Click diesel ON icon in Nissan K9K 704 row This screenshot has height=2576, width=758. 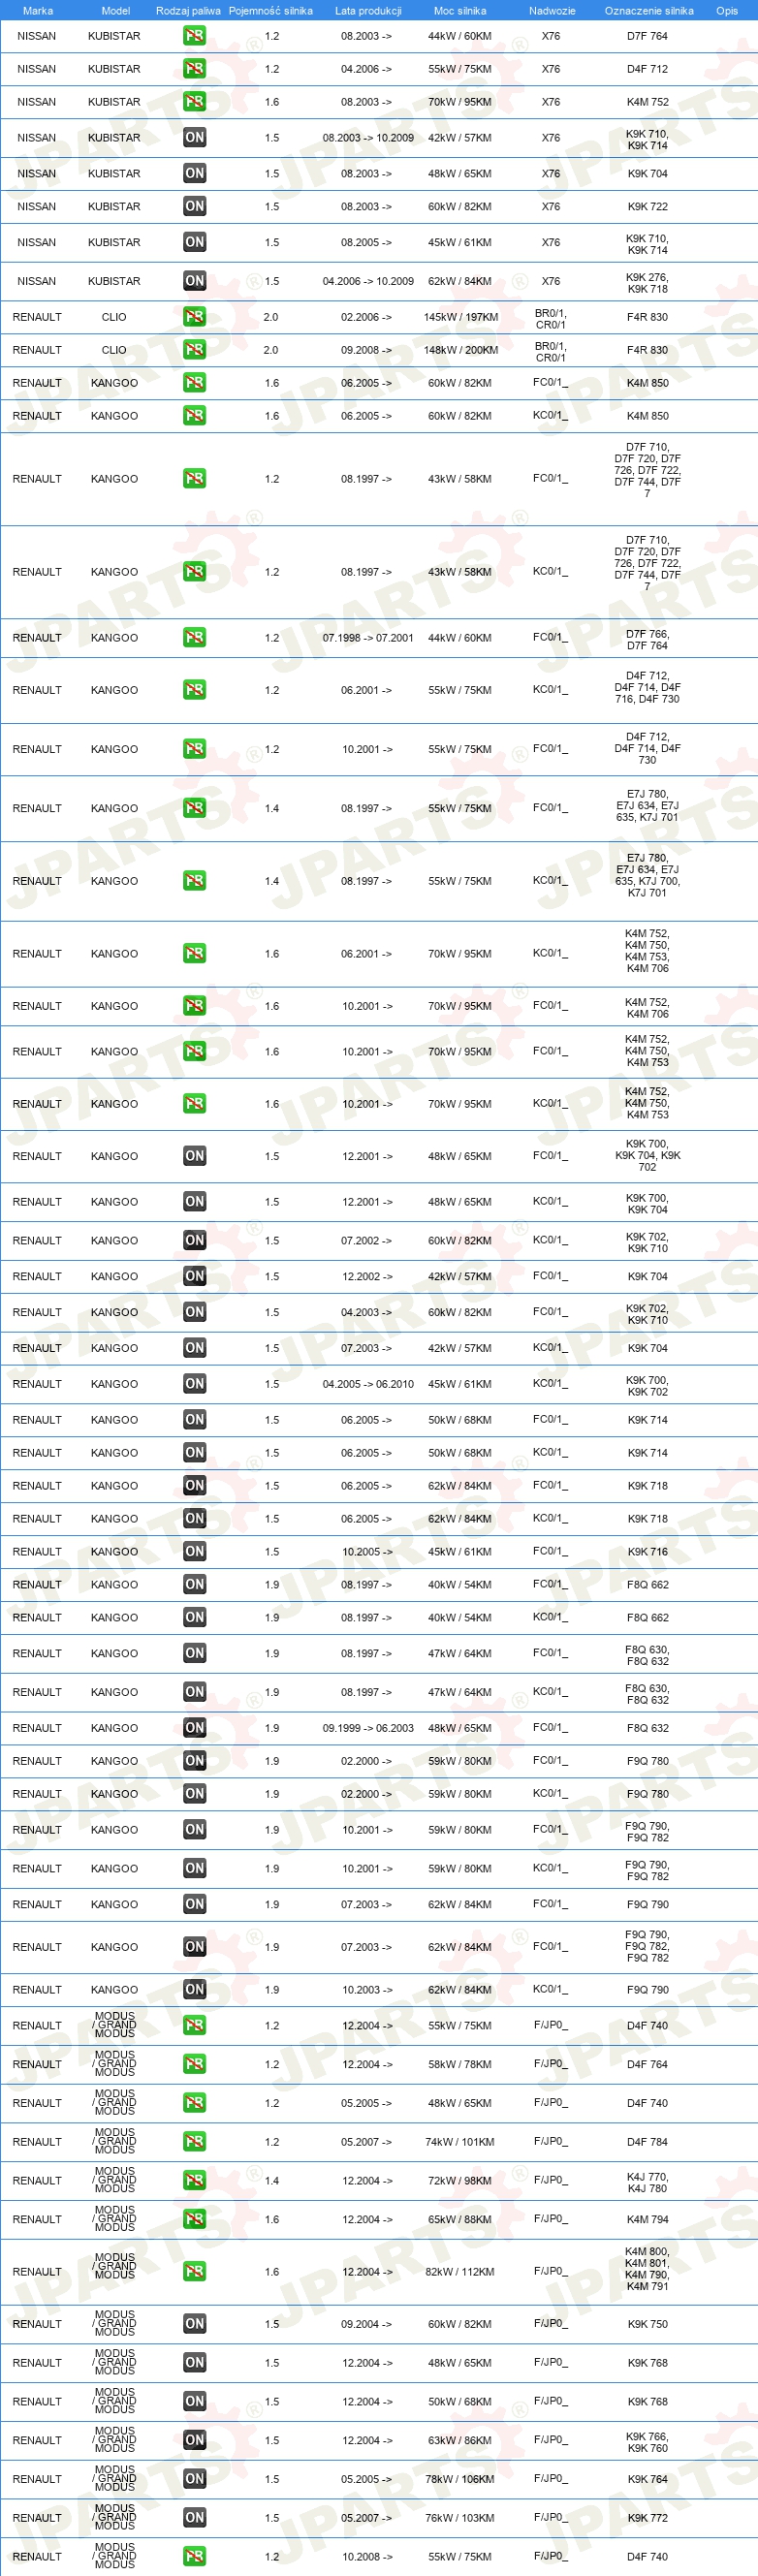point(194,174)
